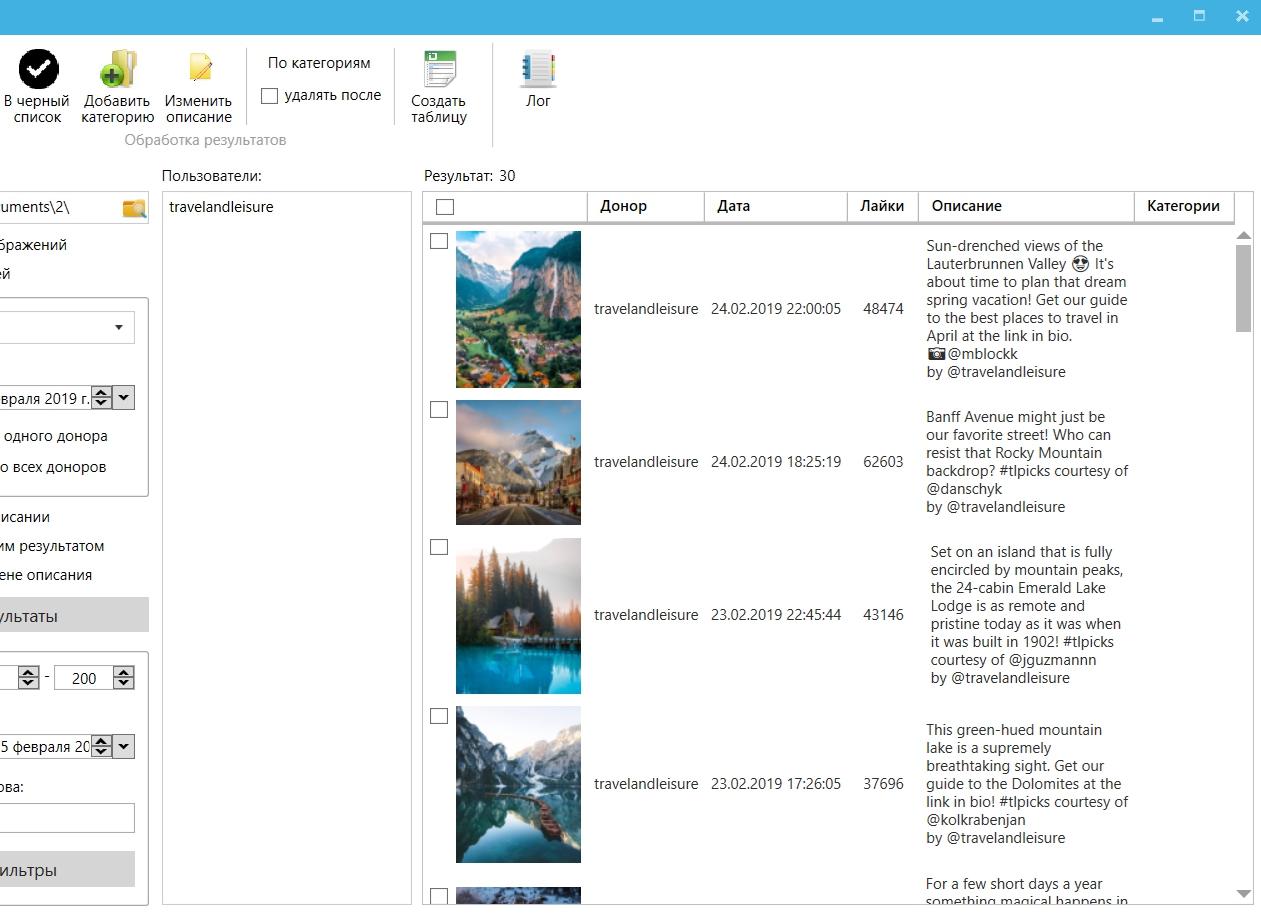This screenshot has width=1261, height=914.
Task: Click the 'Добавить категорию' folder icon
Action: click(118, 69)
